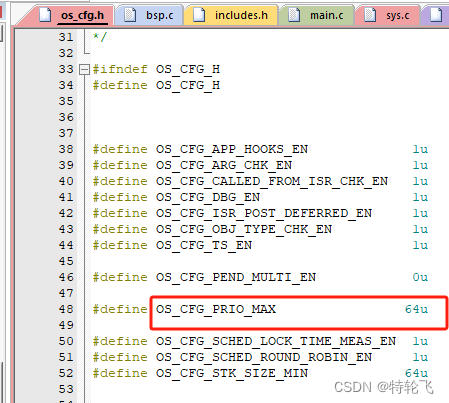The height and width of the screenshot is (403, 449).
Task: Click OS_CFG_STK_SIZE_MIN identifier
Action: coord(232,374)
